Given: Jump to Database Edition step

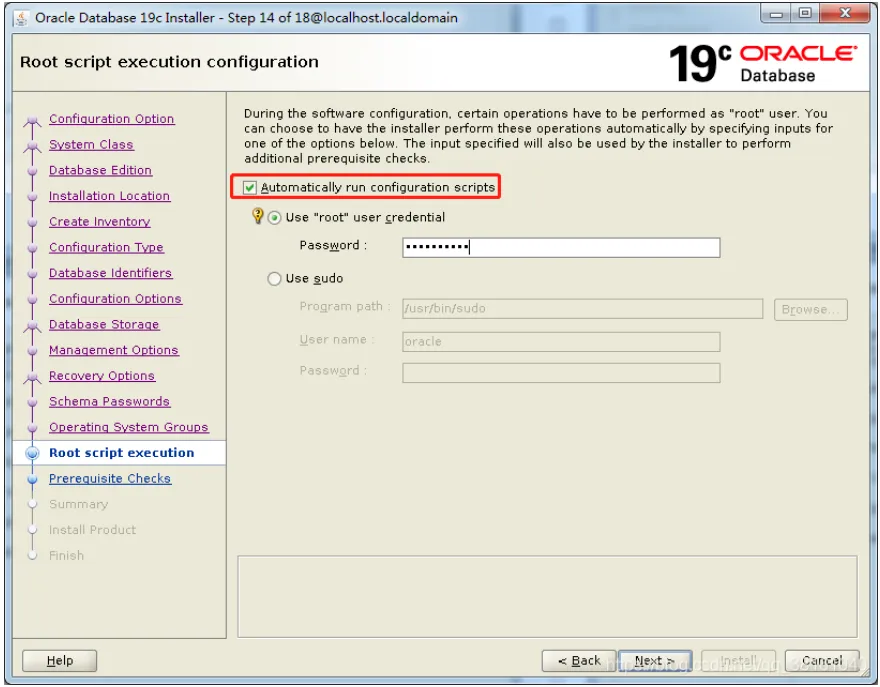Looking at the screenshot, I should (x=100, y=170).
